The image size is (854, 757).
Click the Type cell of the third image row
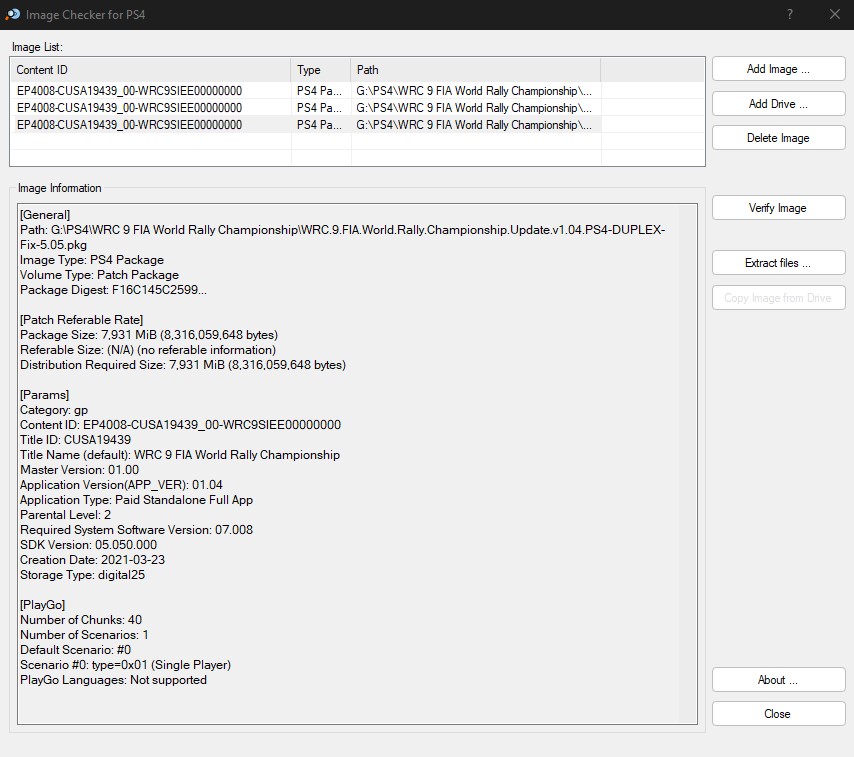pos(320,125)
